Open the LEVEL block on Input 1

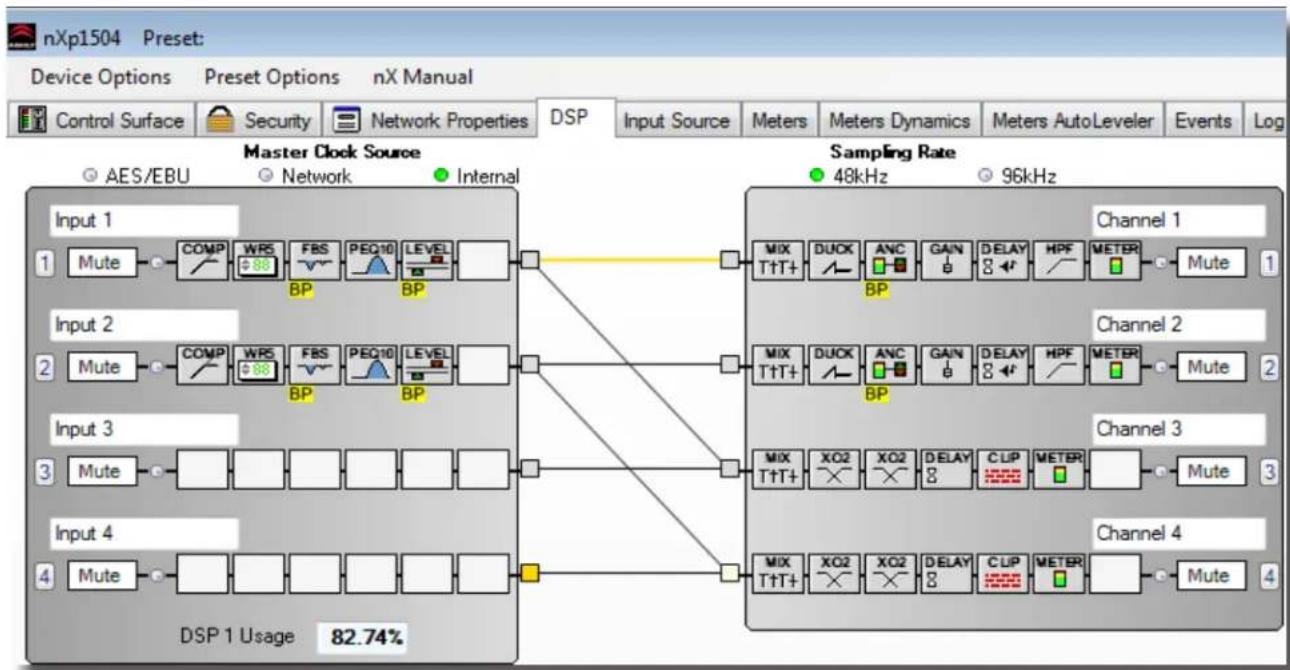(429, 261)
